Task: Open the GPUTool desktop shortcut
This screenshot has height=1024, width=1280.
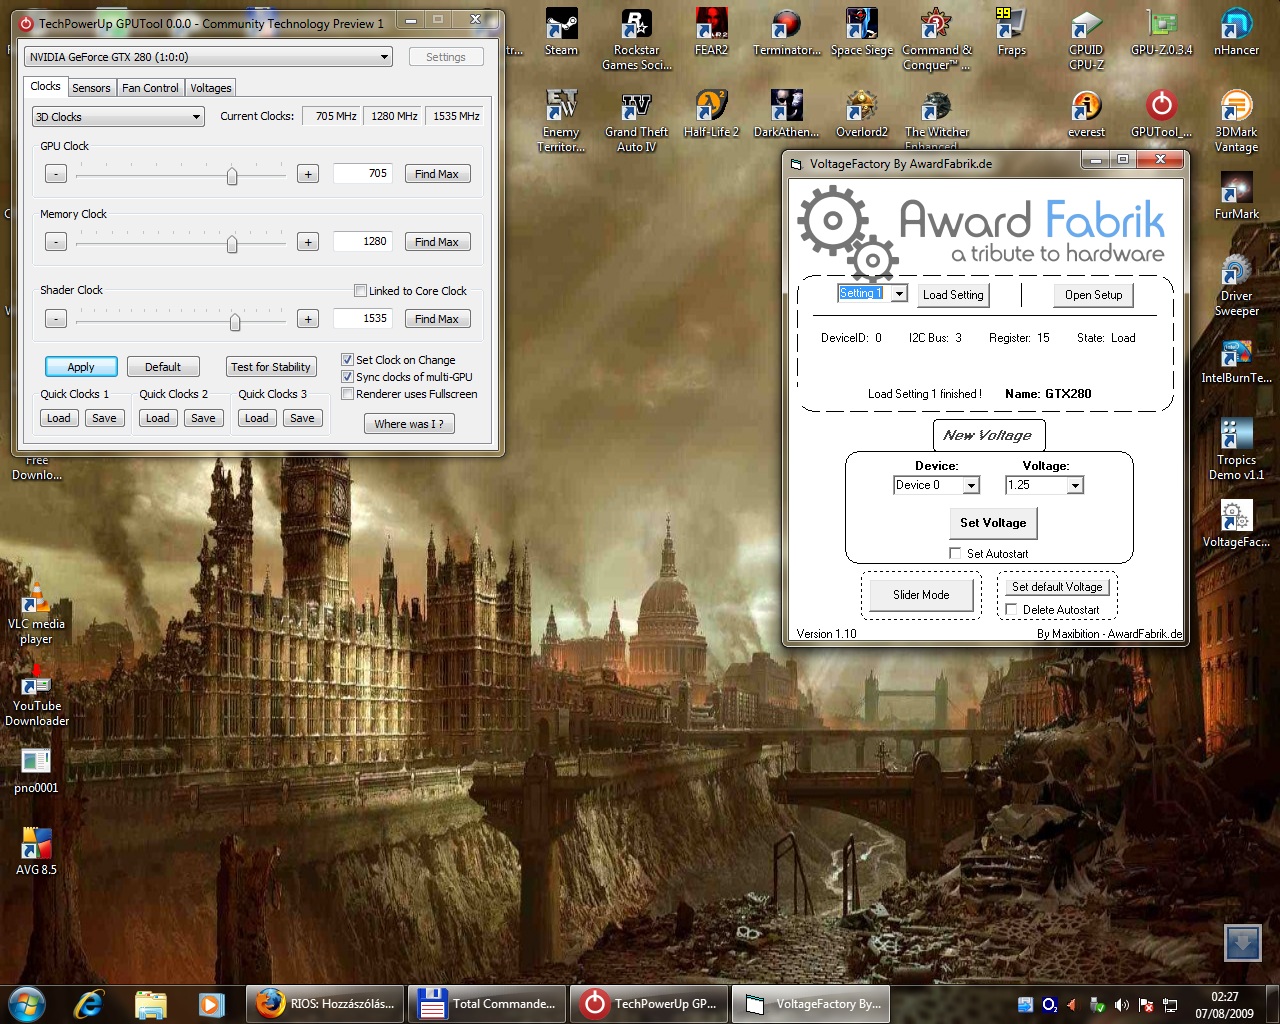Action: click(x=1161, y=113)
